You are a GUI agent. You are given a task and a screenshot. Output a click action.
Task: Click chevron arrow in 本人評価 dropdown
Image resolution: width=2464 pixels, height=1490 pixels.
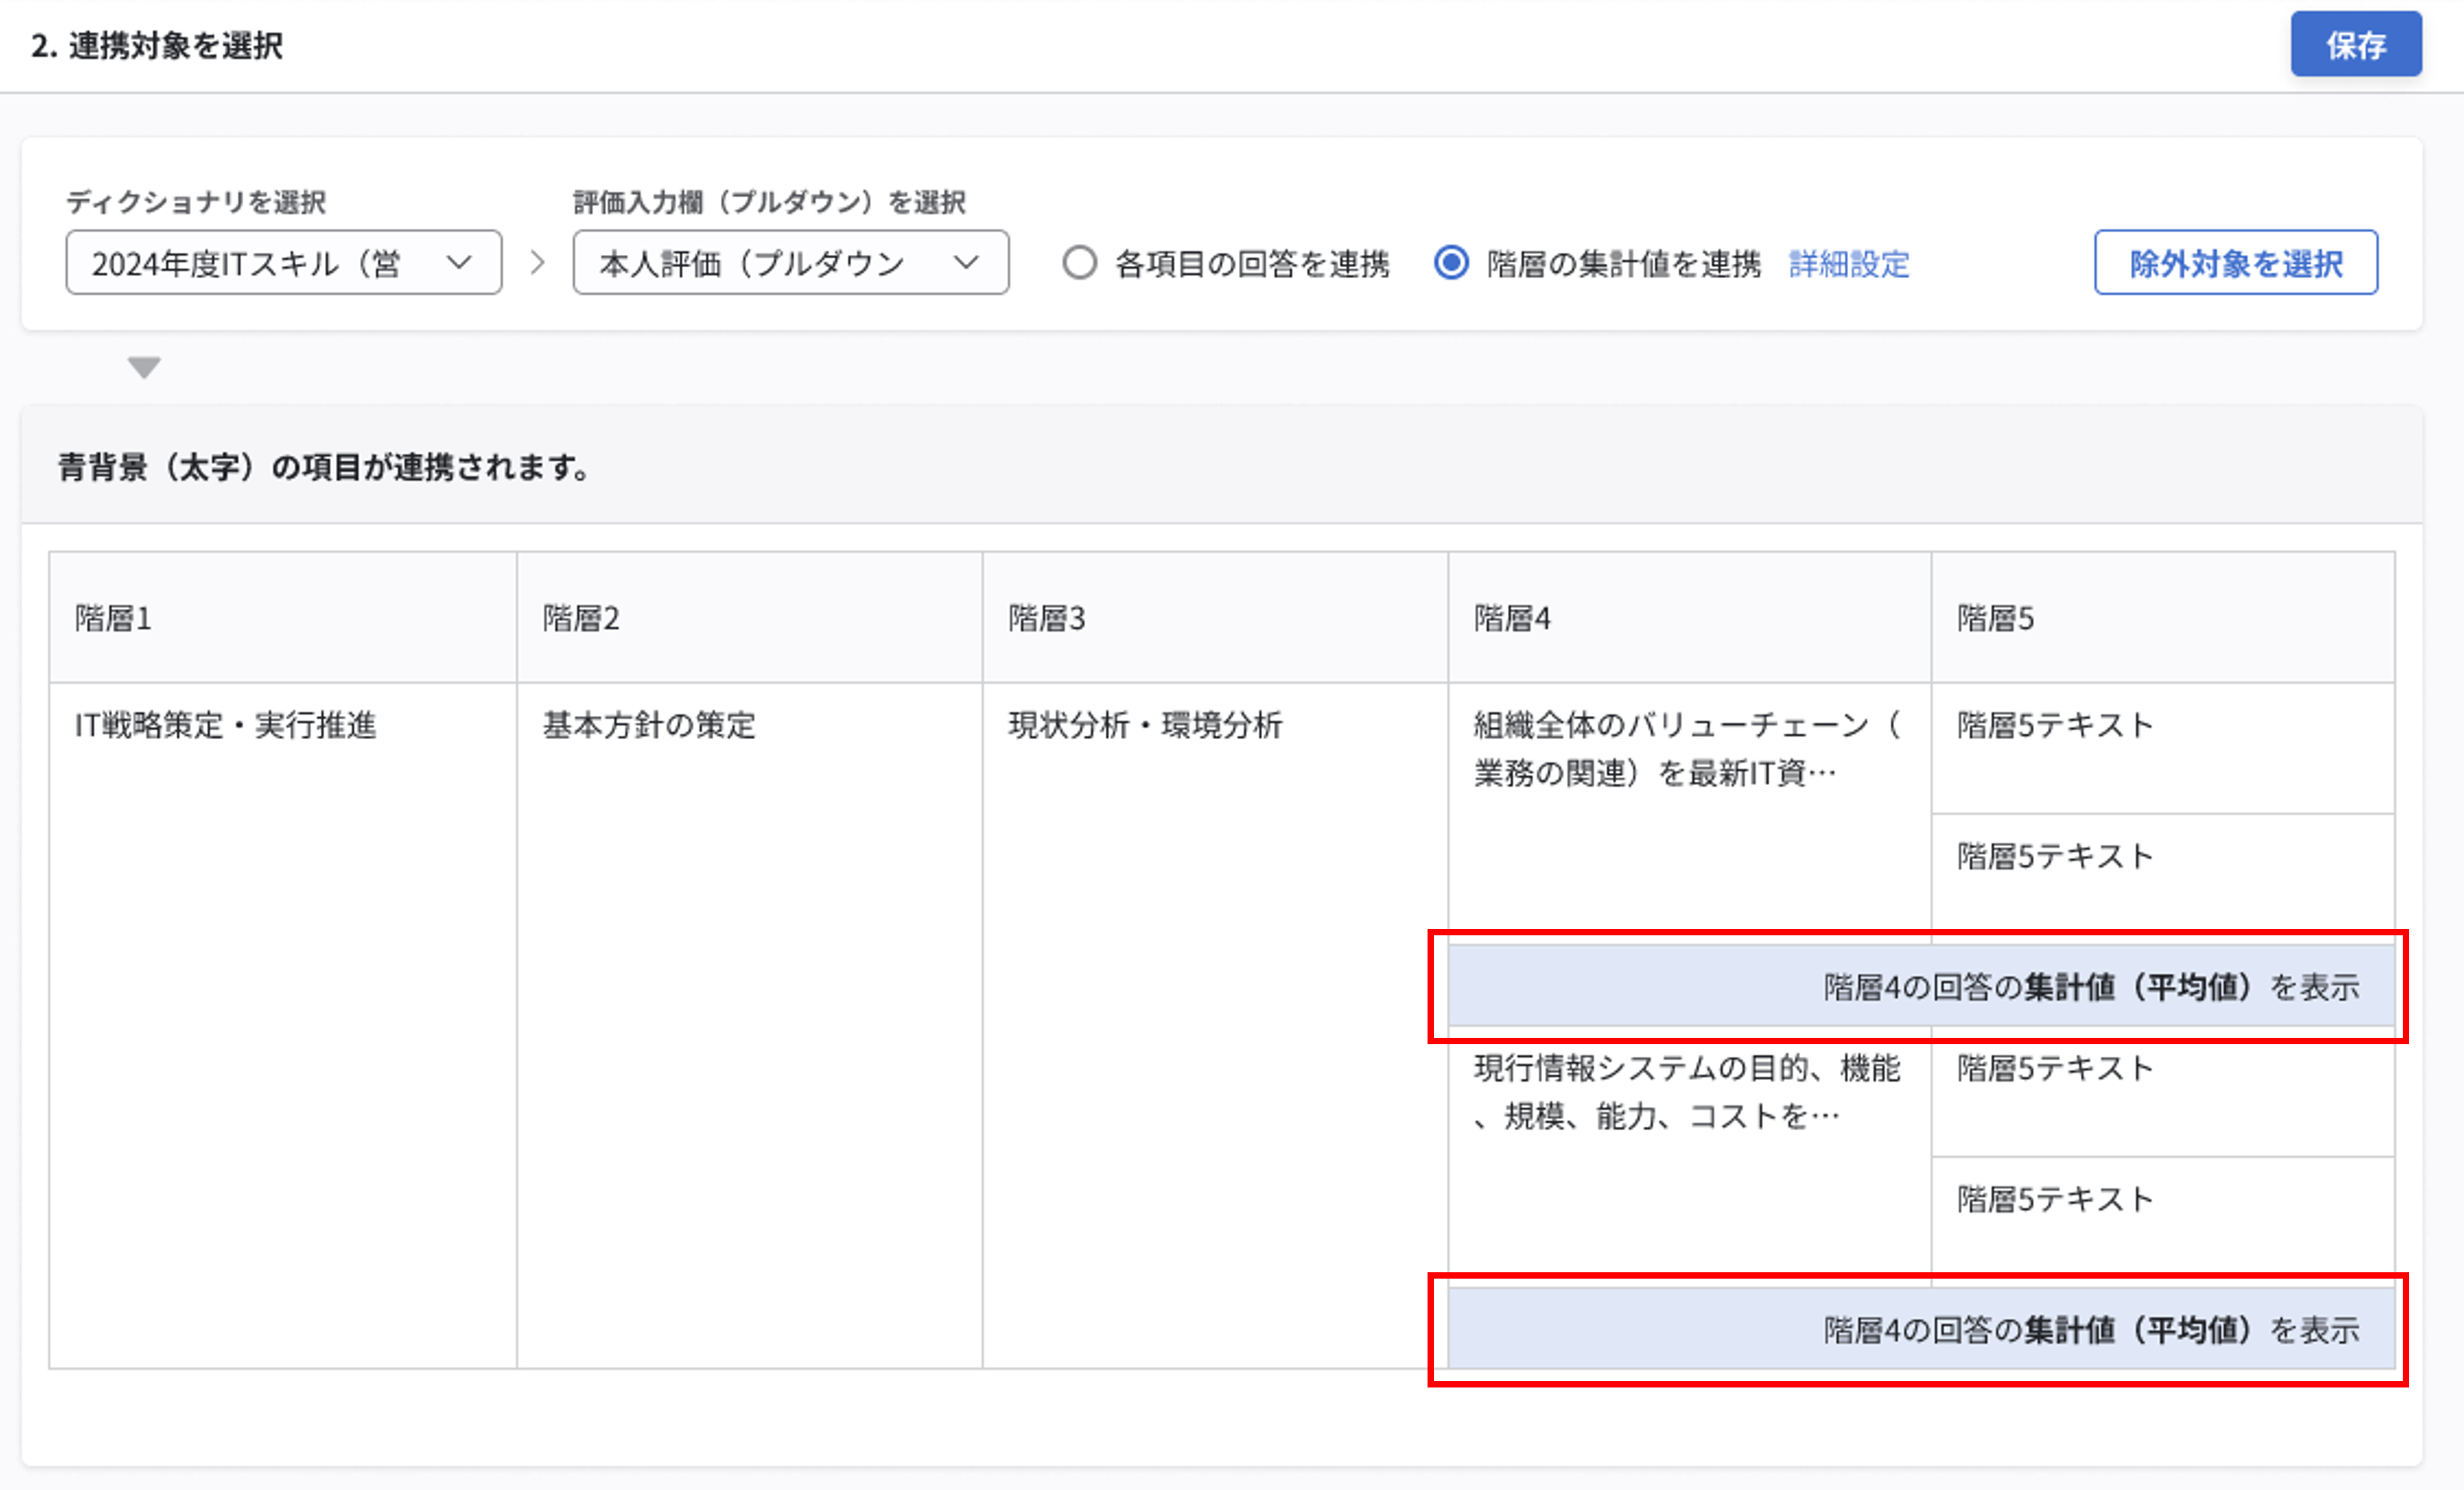[x=965, y=263]
